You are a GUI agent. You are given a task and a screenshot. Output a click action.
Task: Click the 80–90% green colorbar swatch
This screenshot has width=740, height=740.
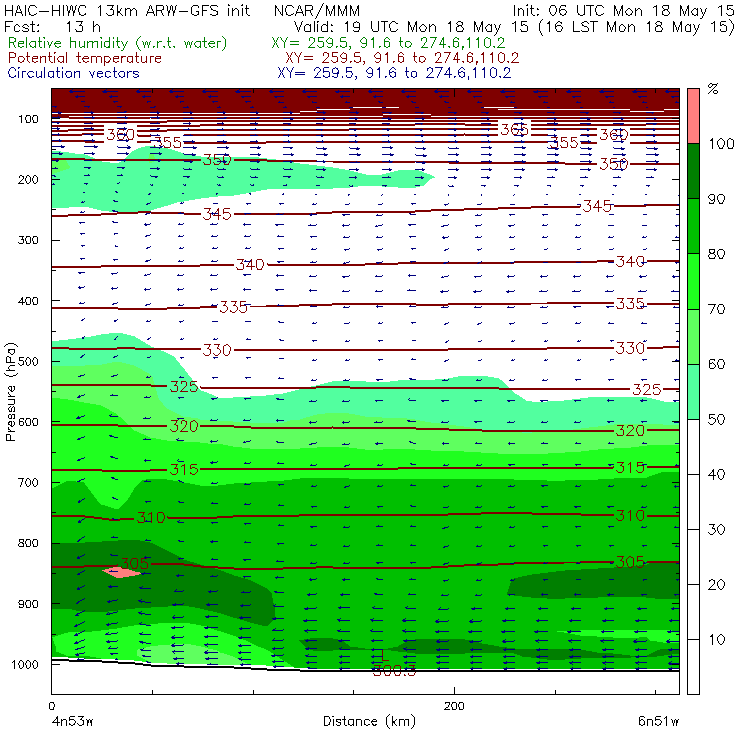click(x=693, y=226)
